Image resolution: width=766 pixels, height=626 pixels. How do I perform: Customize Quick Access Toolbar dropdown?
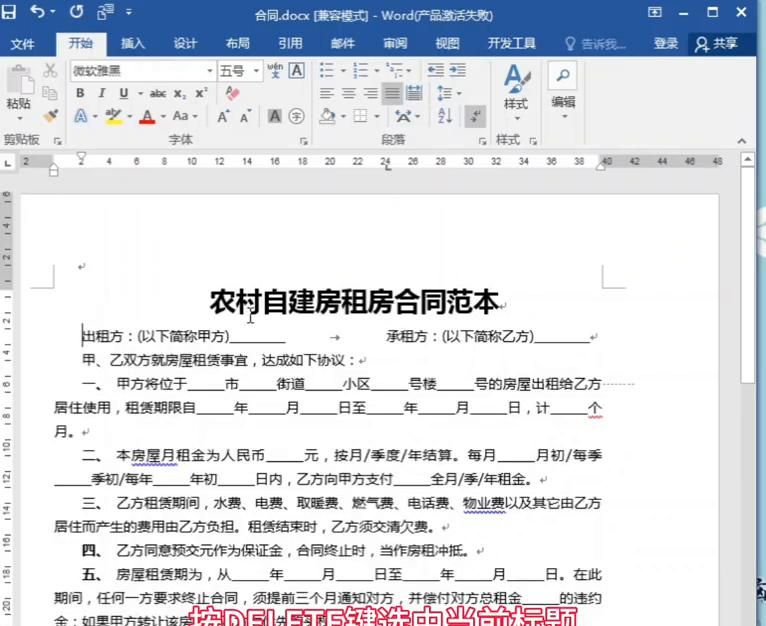(x=129, y=12)
